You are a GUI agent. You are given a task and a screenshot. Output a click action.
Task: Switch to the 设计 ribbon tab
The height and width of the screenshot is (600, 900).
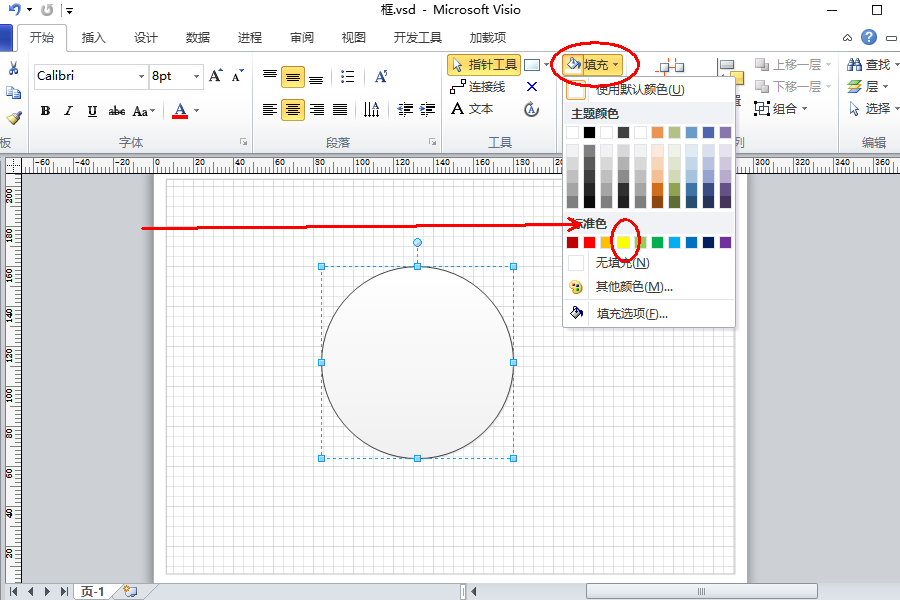click(x=146, y=37)
